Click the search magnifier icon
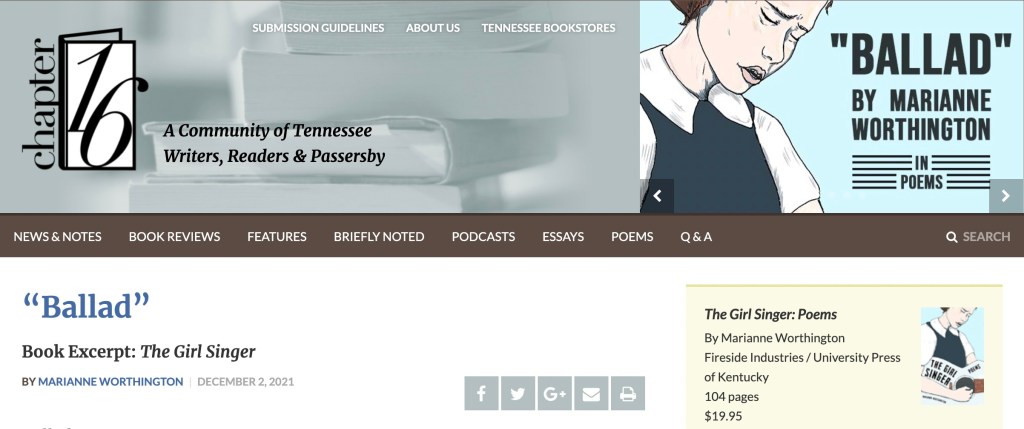Viewport: 1024px width, 429px height. click(952, 236)
